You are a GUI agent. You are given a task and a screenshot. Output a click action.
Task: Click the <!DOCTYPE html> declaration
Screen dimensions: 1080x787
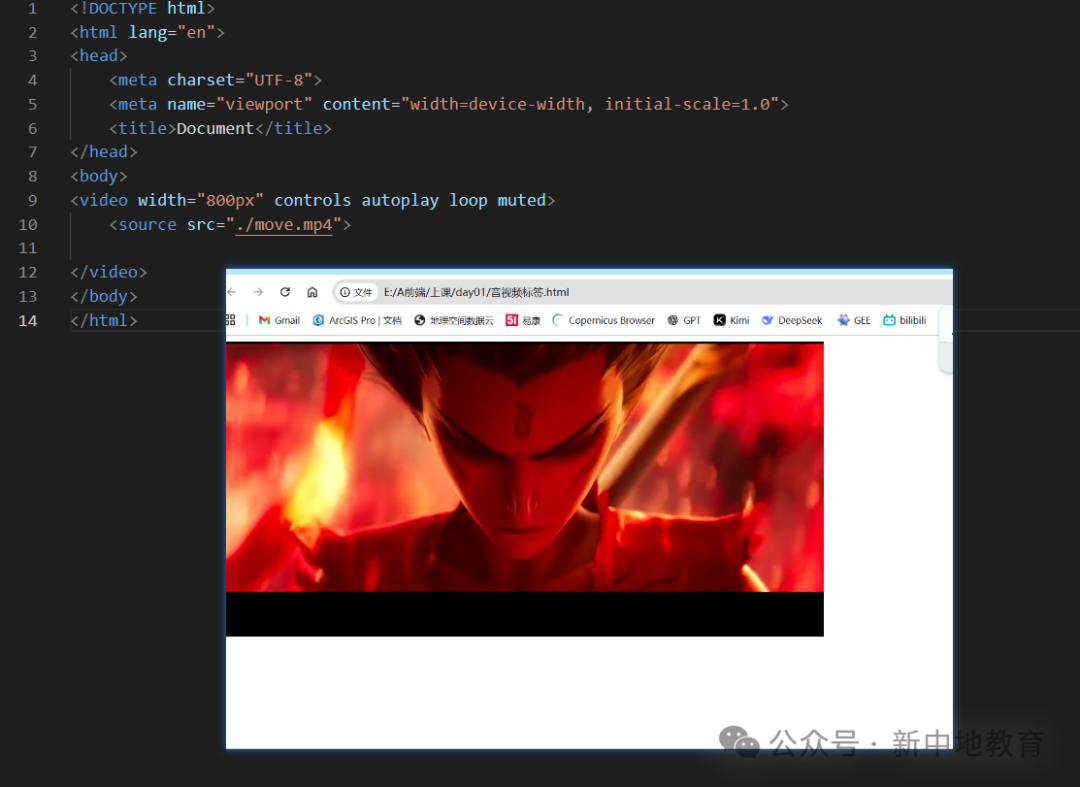tap(143, 8)
